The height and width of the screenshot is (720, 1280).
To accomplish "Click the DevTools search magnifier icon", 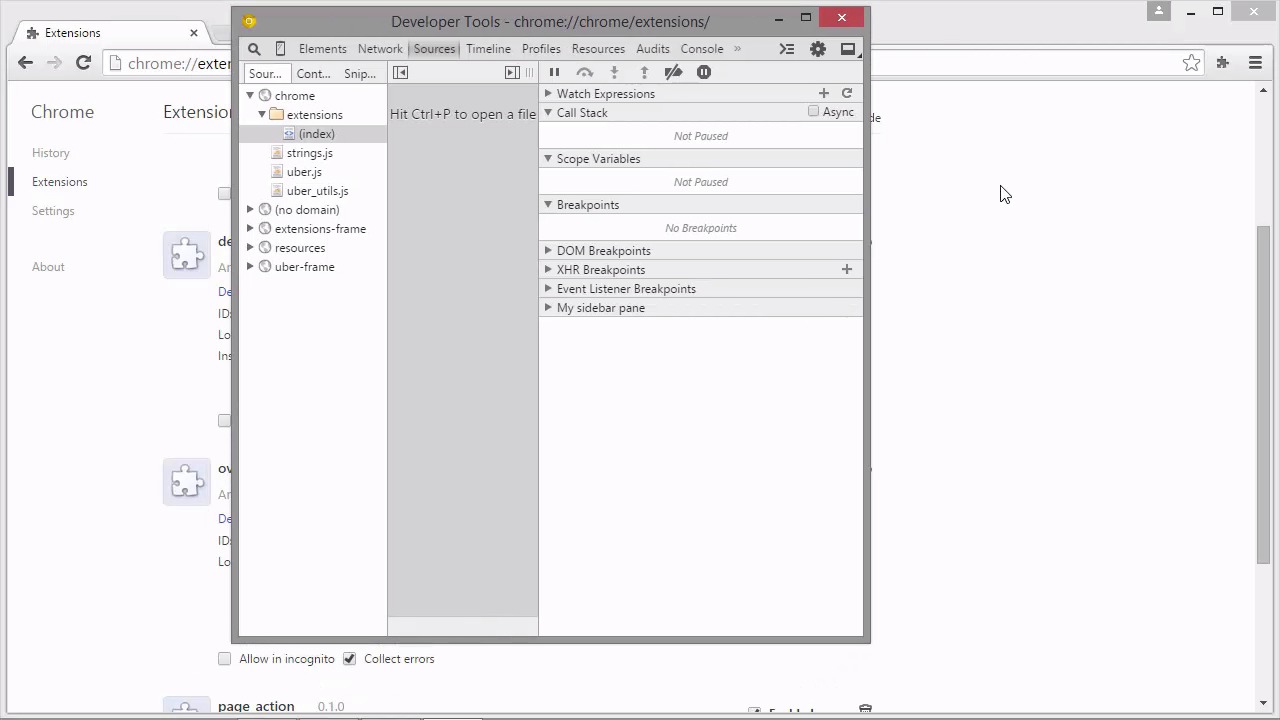I will (254, 49).
